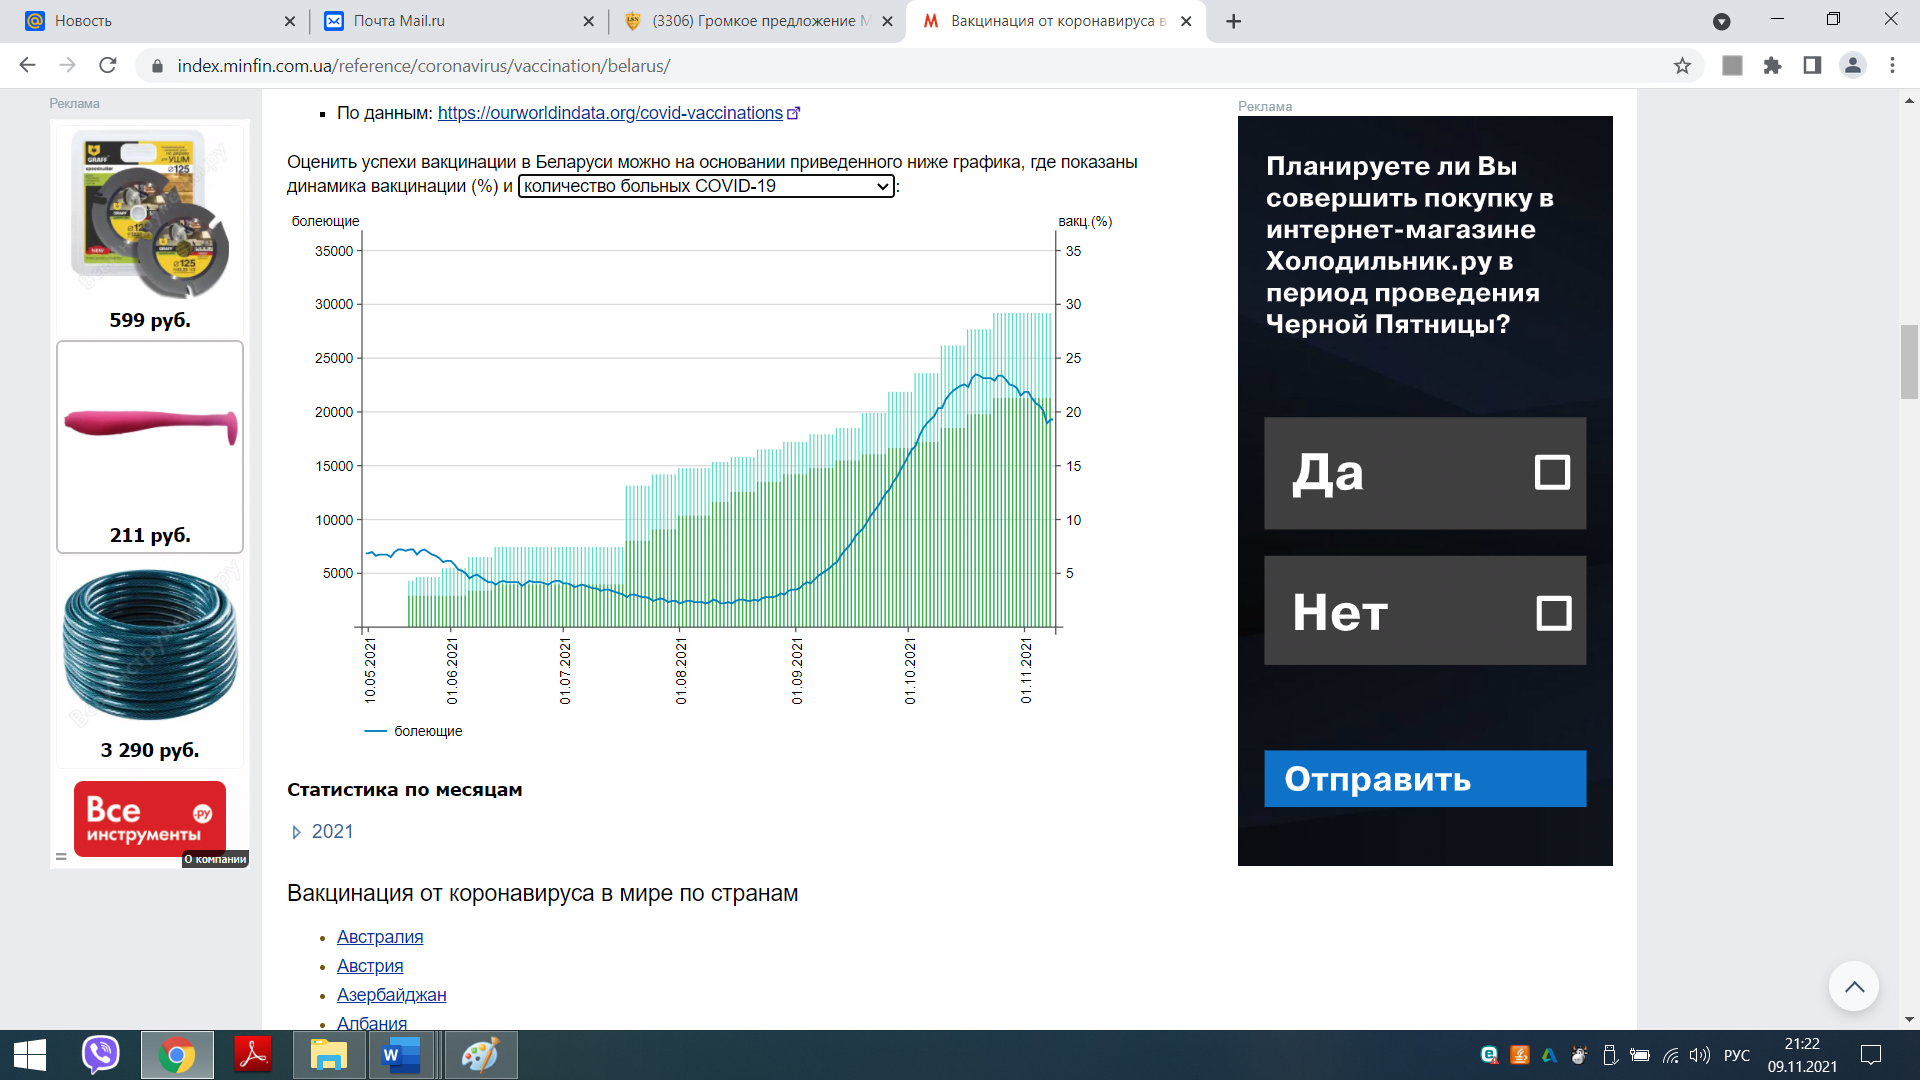Open the ourworldindata covid-vaccinations link
1920x1080 pixels.
pyautogui.click(x=610, y=113)
